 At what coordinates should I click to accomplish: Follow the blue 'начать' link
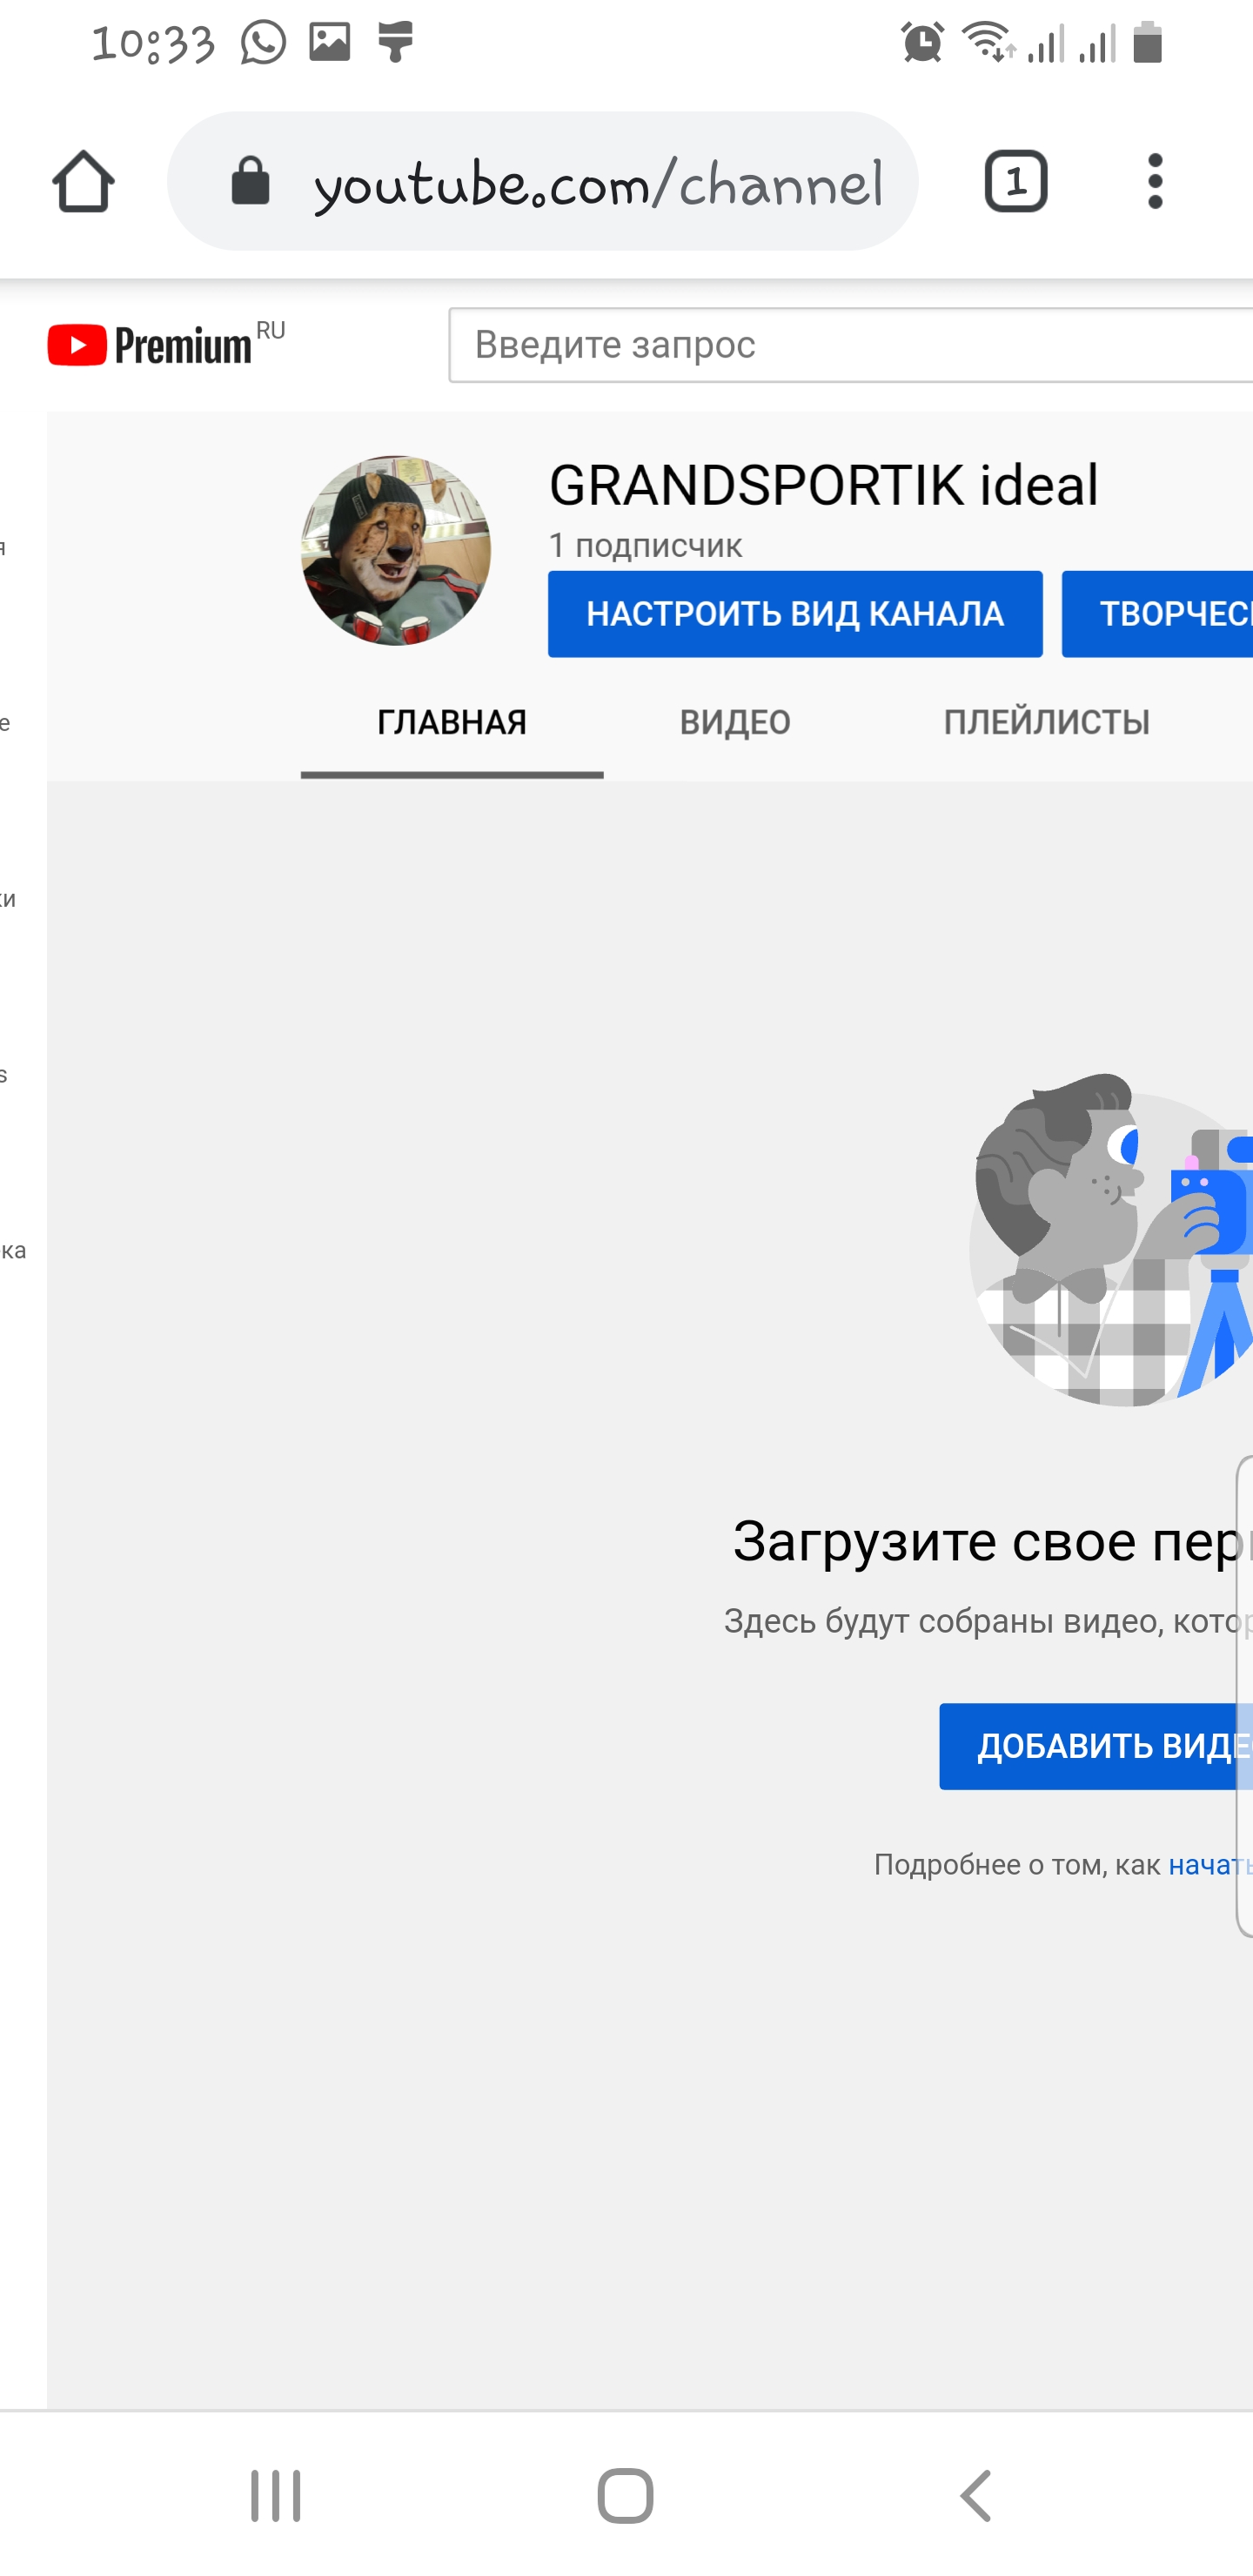(1210, 1865)
